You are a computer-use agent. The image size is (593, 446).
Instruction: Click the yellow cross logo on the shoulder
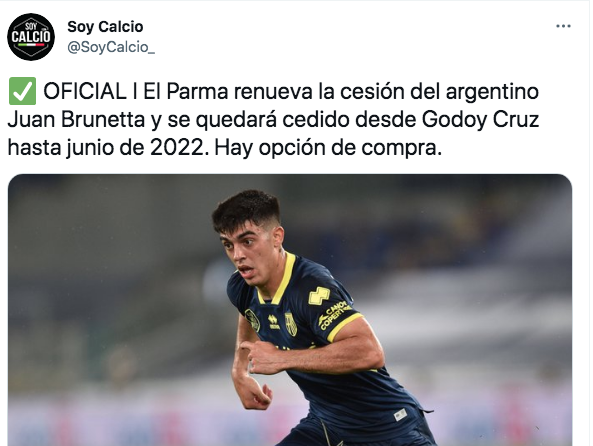319,295
